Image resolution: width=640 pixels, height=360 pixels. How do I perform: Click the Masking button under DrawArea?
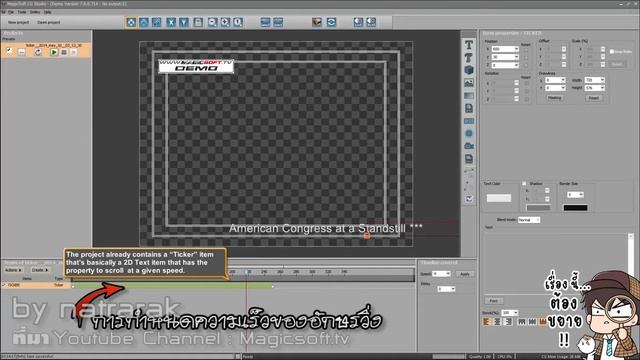554,98
